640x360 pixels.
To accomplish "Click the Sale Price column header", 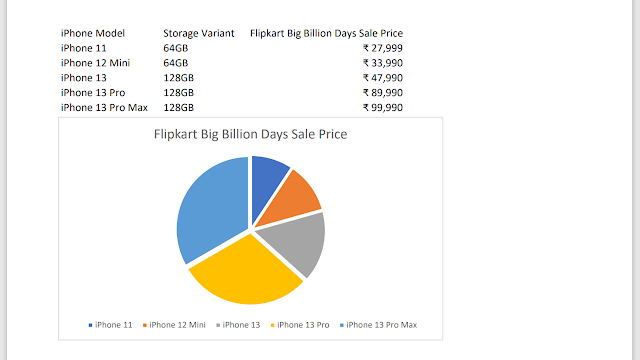I will (326, 33).
